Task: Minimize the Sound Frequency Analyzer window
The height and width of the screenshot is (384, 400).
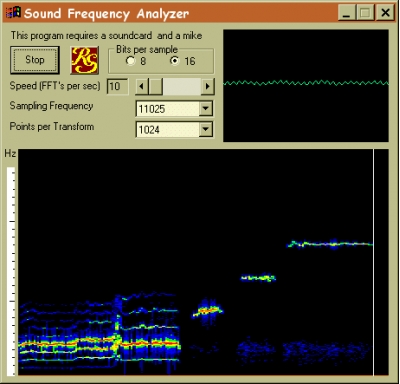Action: point(347,13)
